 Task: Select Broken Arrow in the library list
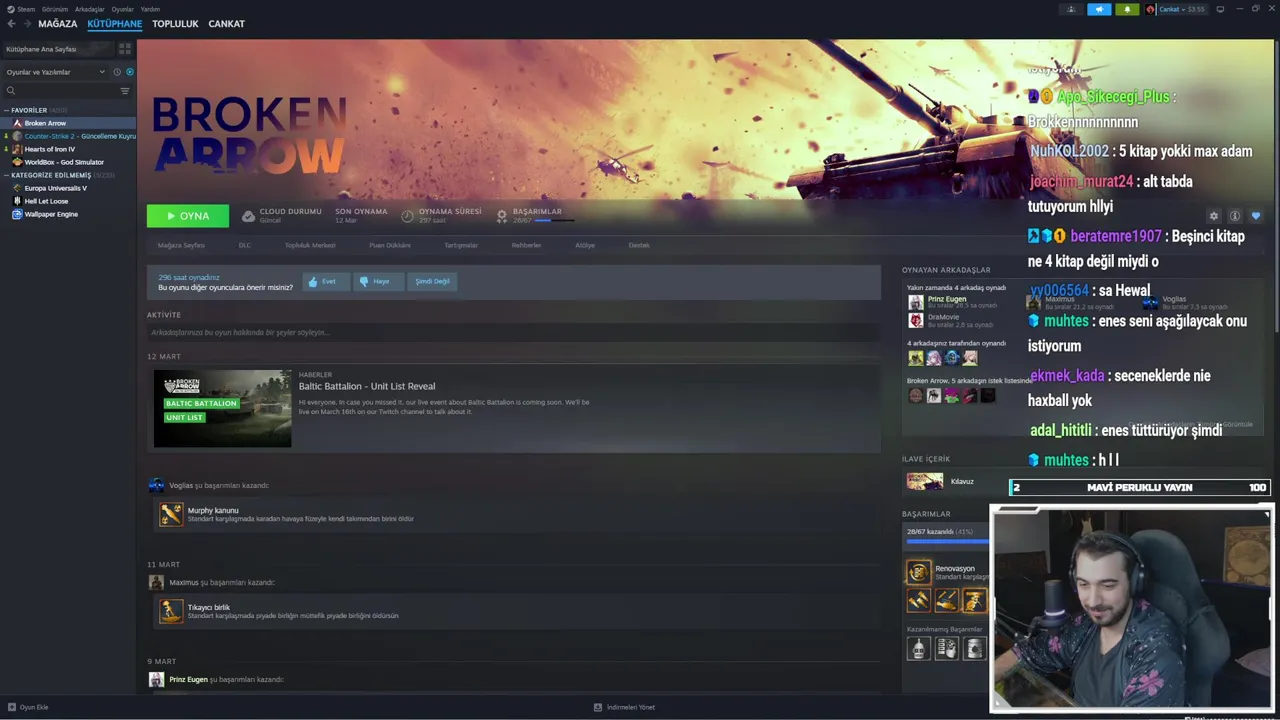68,123
